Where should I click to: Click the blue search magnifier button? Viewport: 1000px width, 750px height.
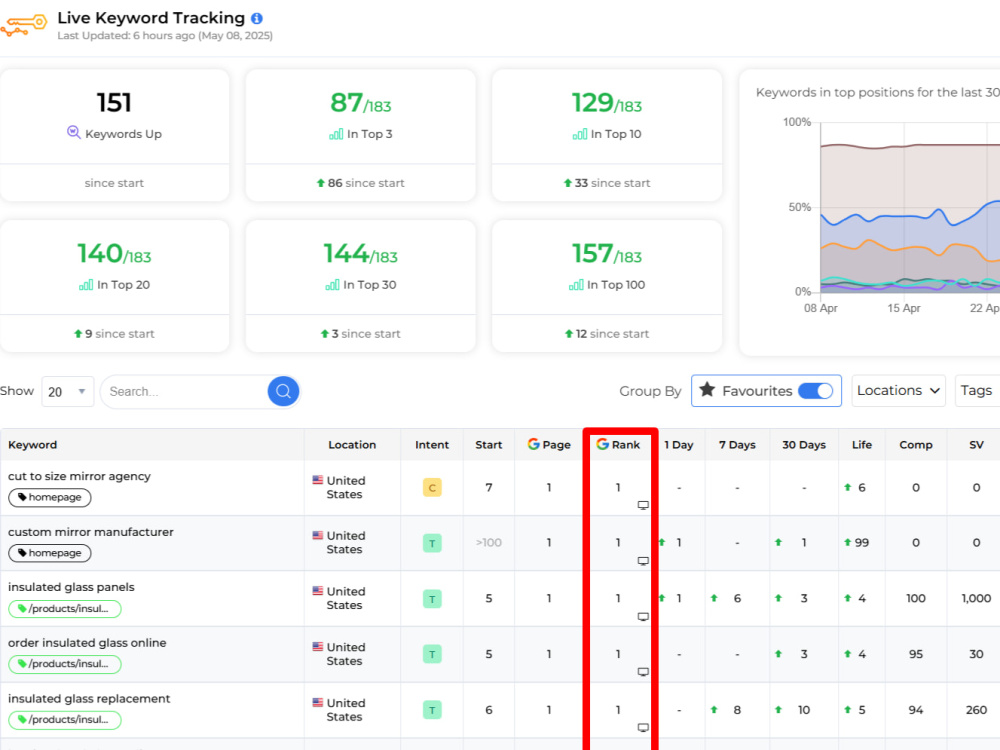(283, 391)
